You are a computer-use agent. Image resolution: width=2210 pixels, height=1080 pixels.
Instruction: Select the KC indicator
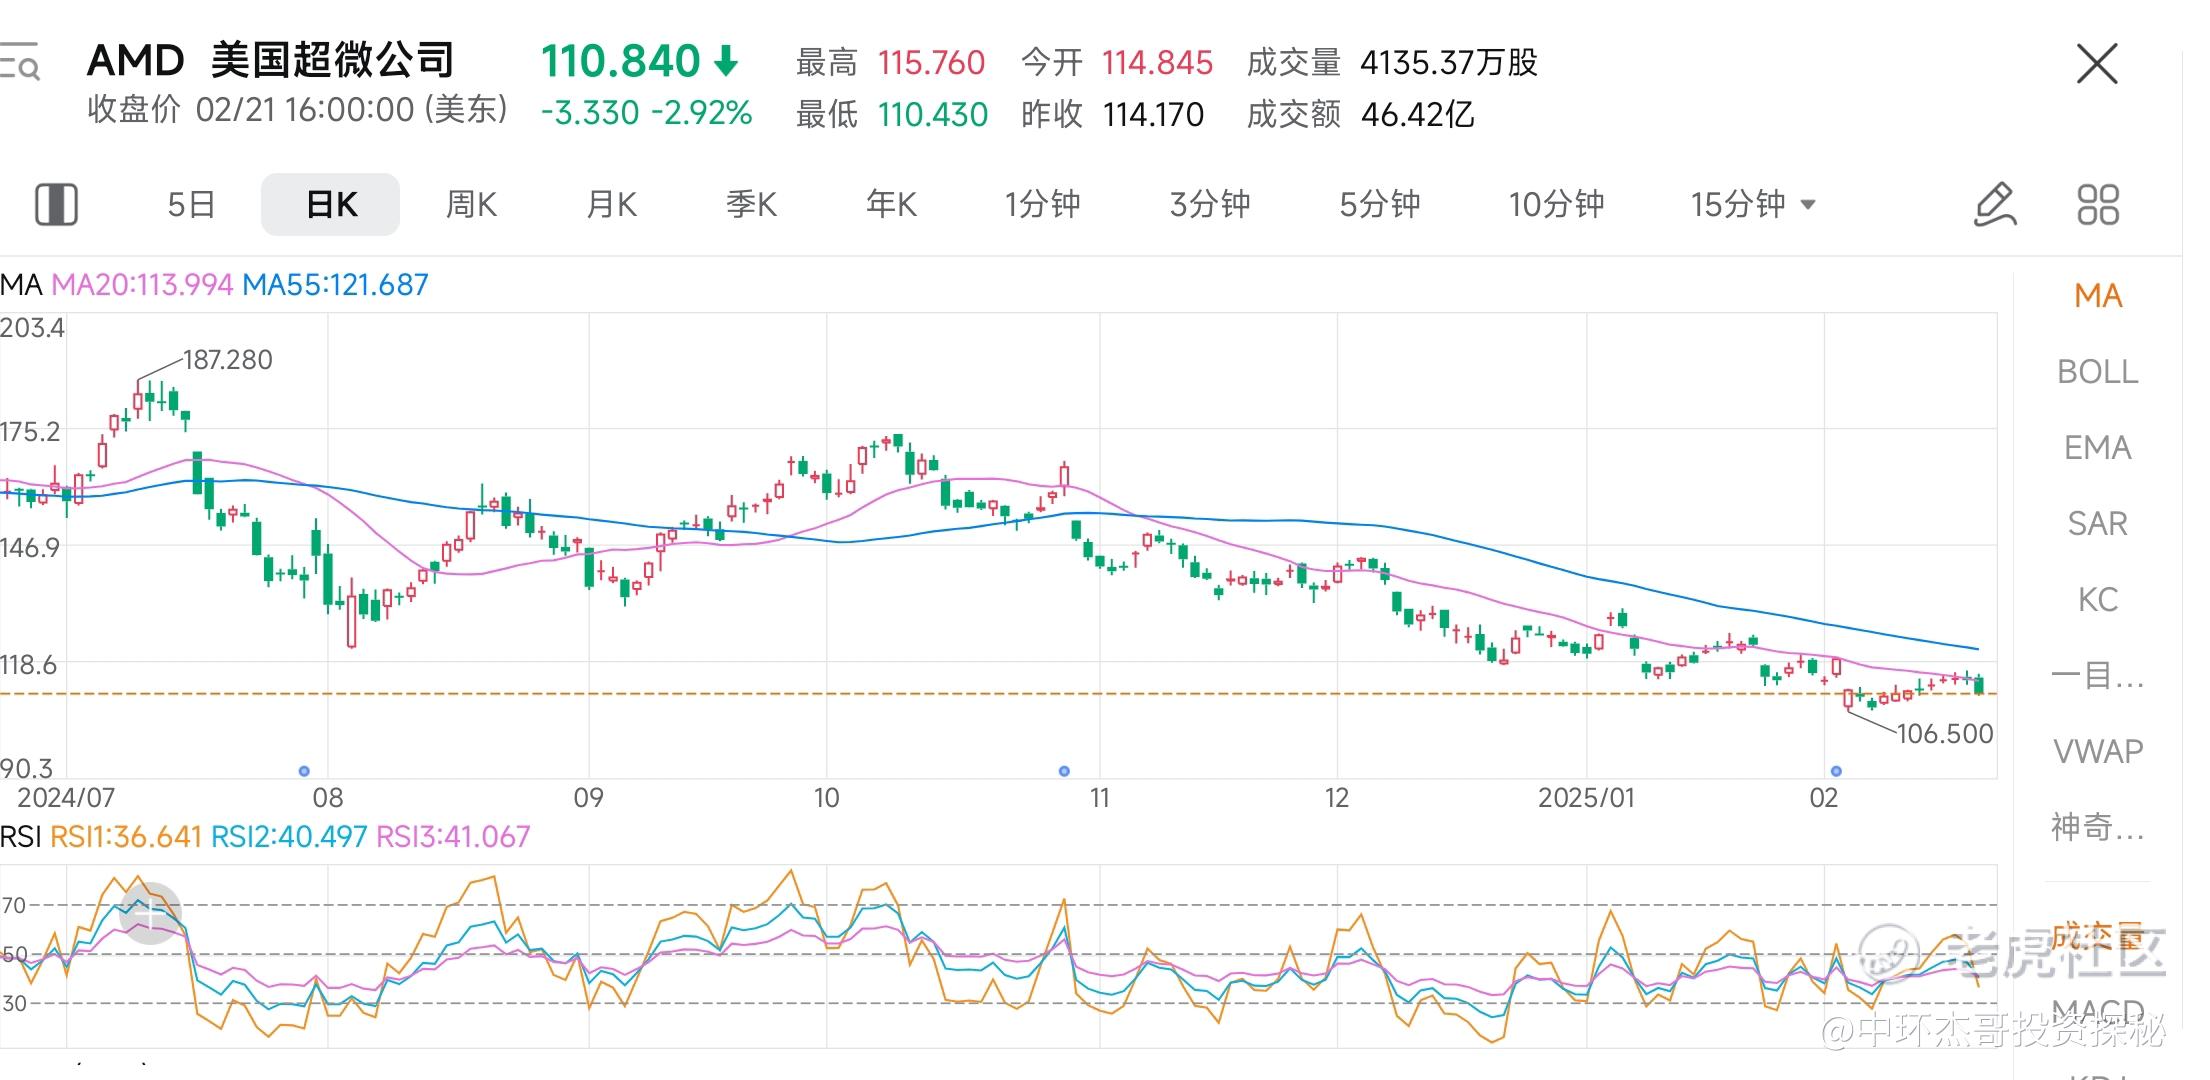[x=2098, y=599]
